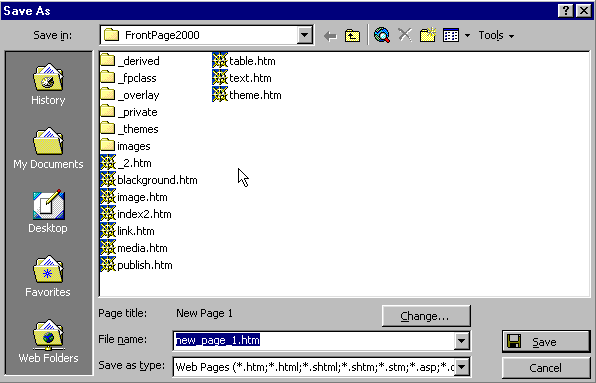The height and width of the screenshot is (383, 596).
Task: Click the FrontPage2000 folder name in Save in
Action: tap(162, 35)
